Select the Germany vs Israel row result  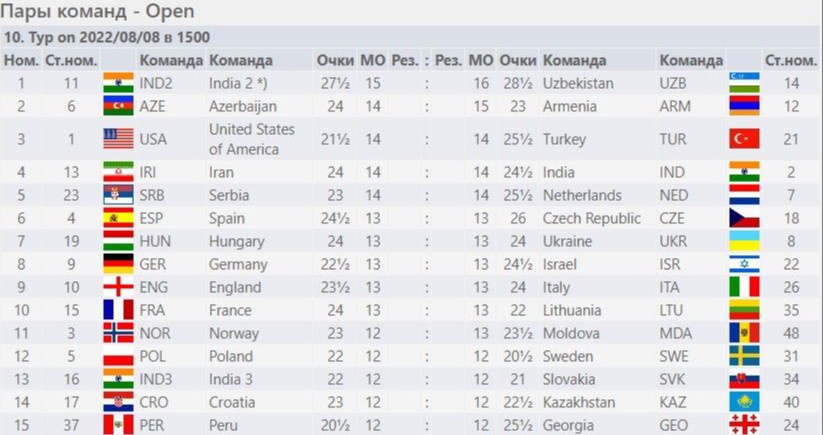pyautogui.click(x=428, y=264)
